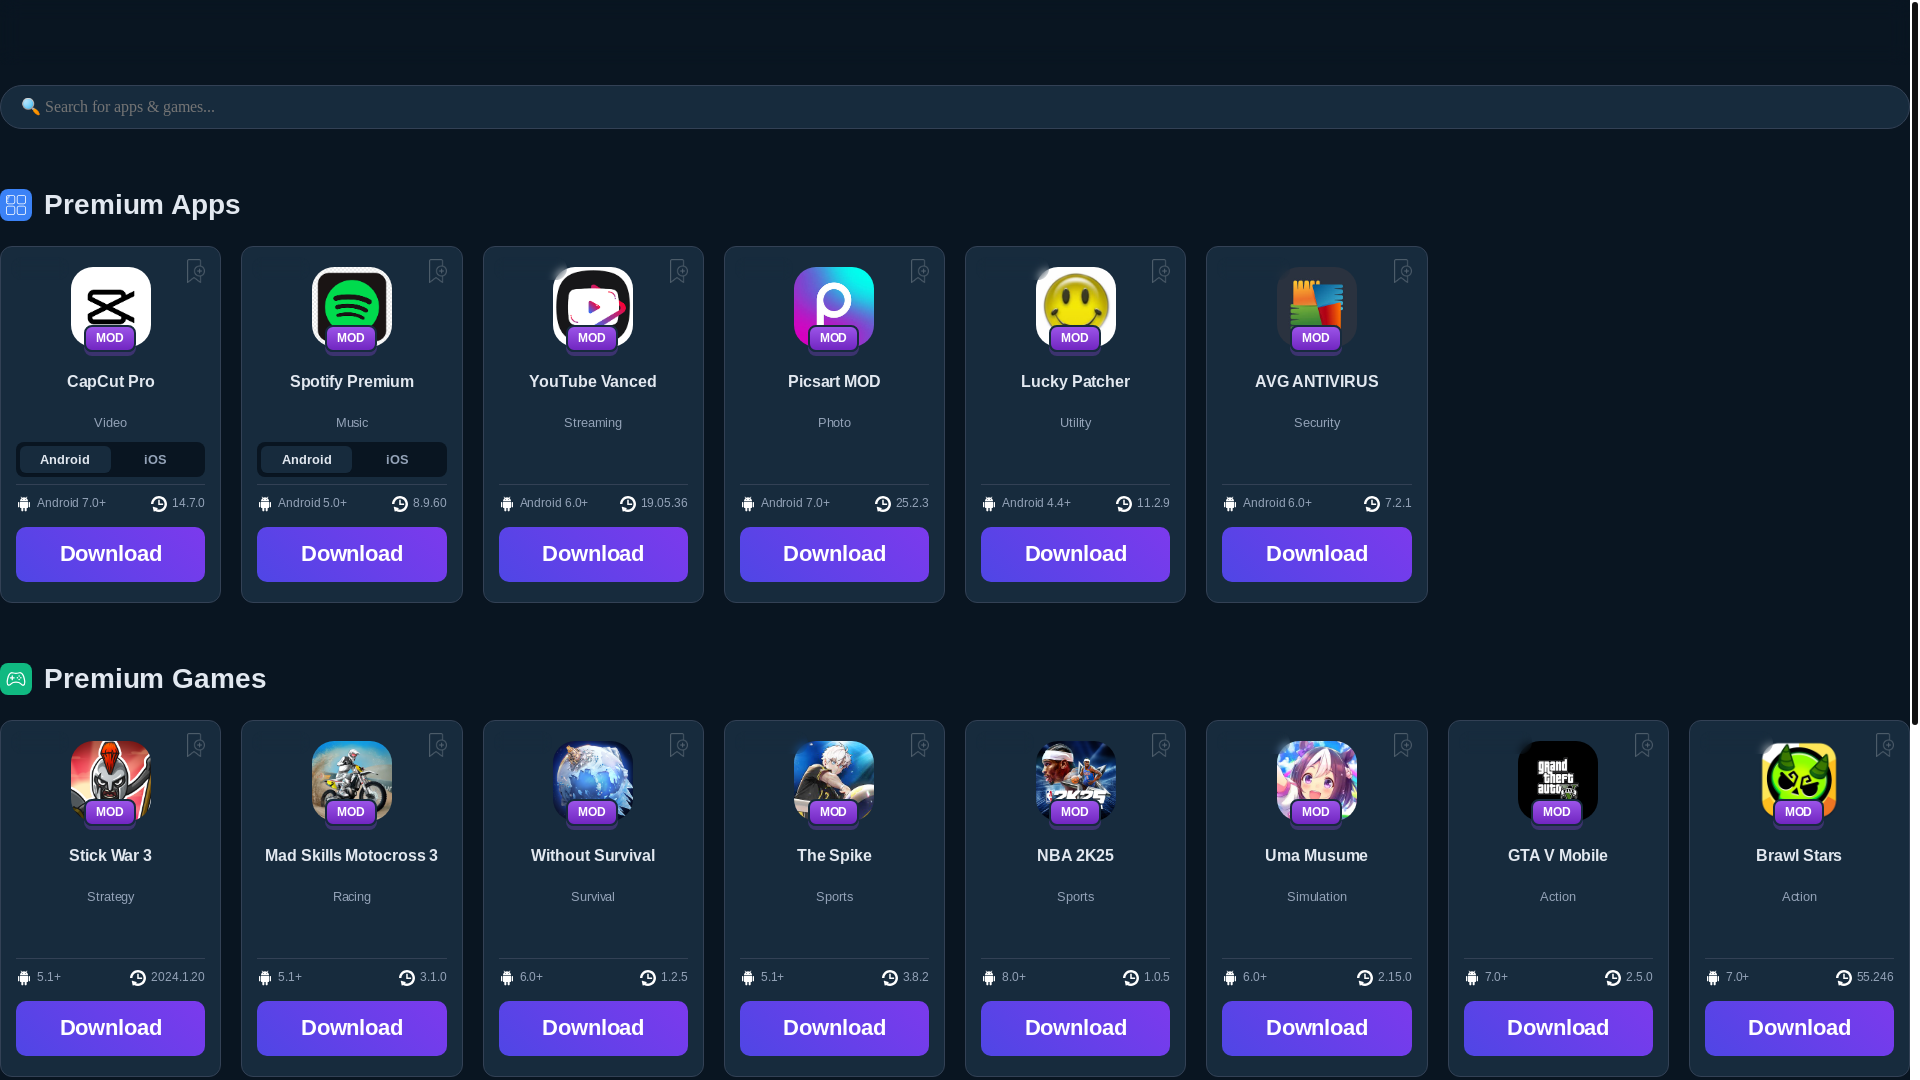1920x1080 pixels.
Task: Open NBA 2K25 game icon
Action: pyautogui.click(x=1076, y=781)
